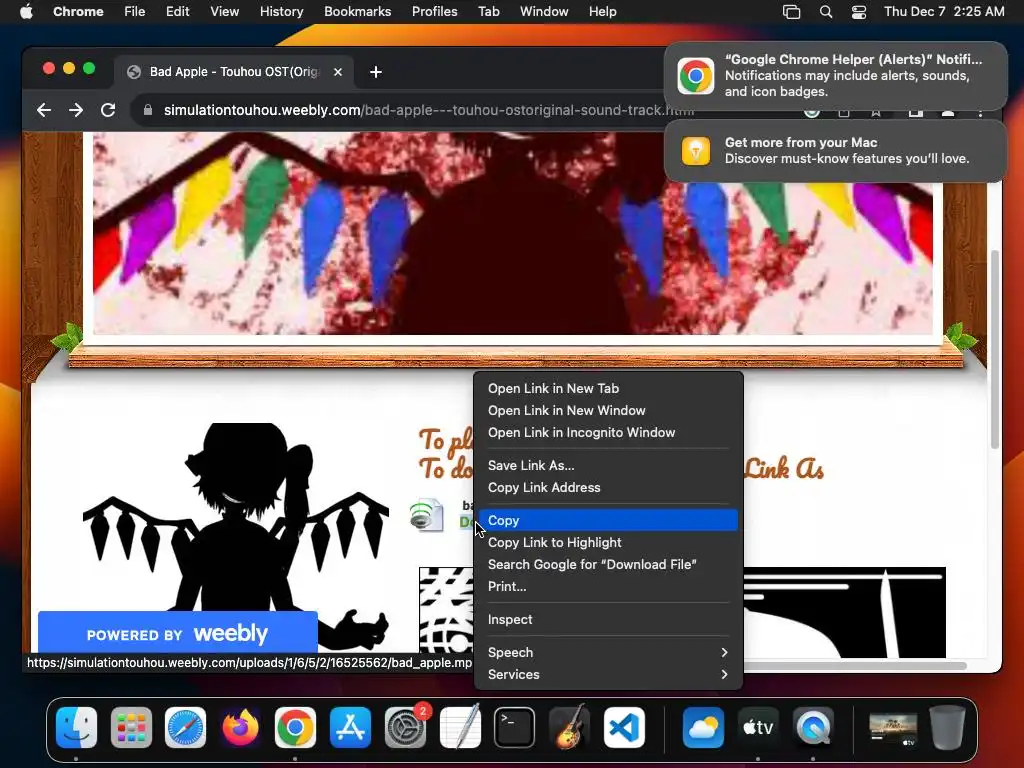Expand the Speech submenu
The height and width of the screenshot is (768, 1024).
click(608, 652)
